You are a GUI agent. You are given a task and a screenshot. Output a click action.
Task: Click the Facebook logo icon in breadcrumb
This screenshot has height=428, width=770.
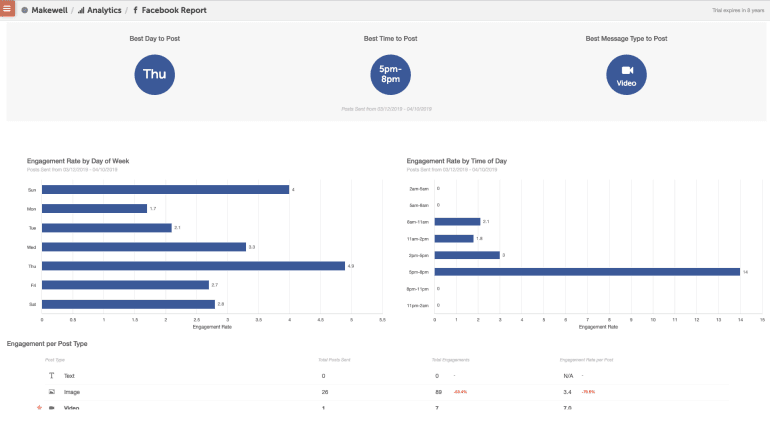(135, 10)
